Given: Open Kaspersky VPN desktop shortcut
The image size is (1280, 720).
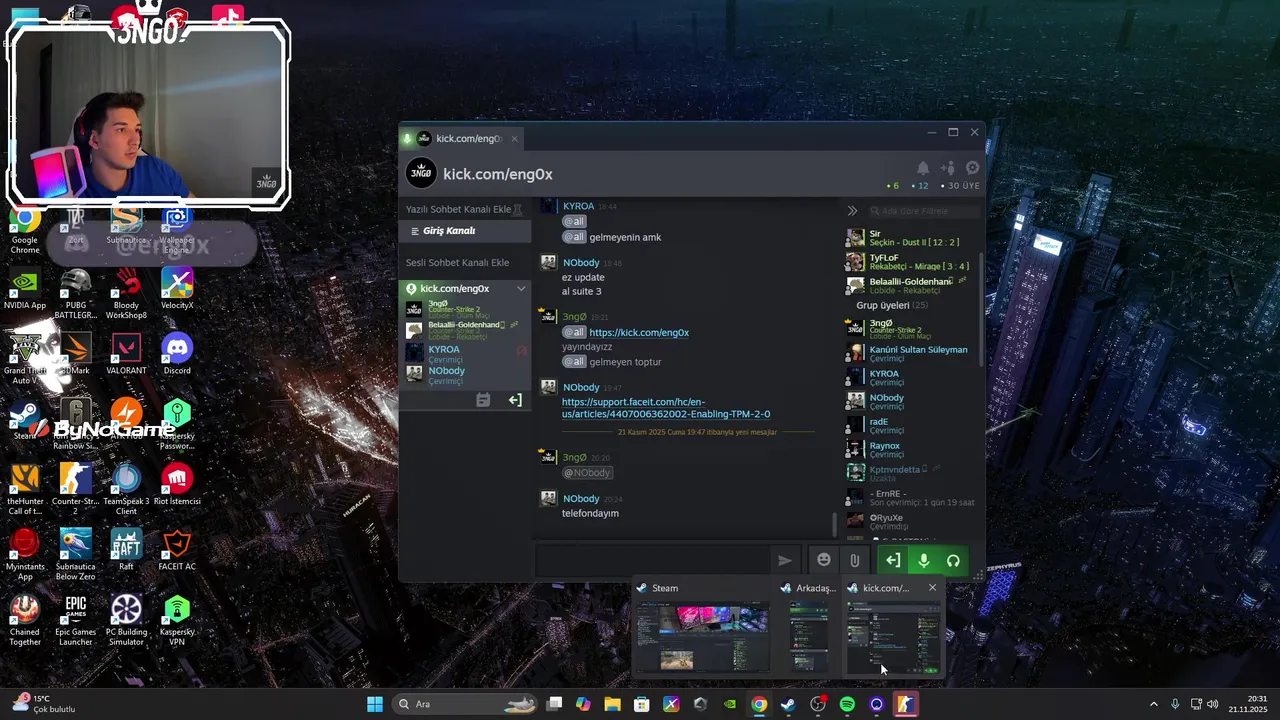Looking at the screenshot, I should click(177, 621).
